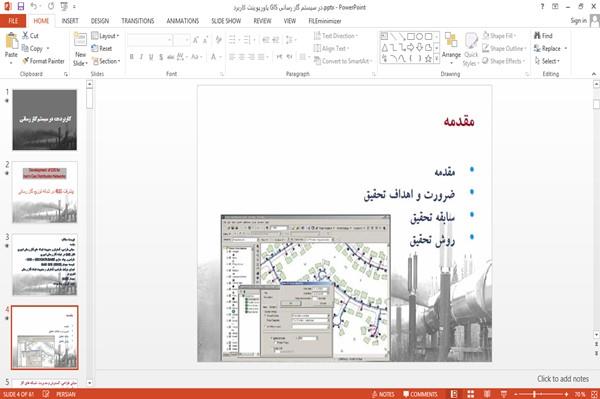Image resolution: width=600 pixels, height=399 pixels.
Task: Open Font dialog launcher
Action: click(x=222, y=74)
